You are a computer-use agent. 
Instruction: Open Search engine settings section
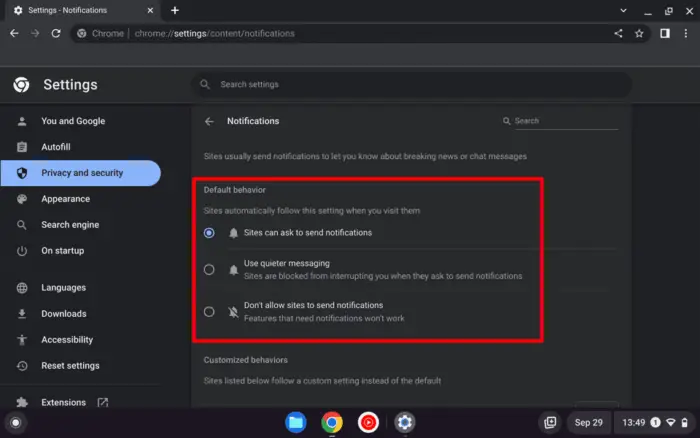pos(70,225)
